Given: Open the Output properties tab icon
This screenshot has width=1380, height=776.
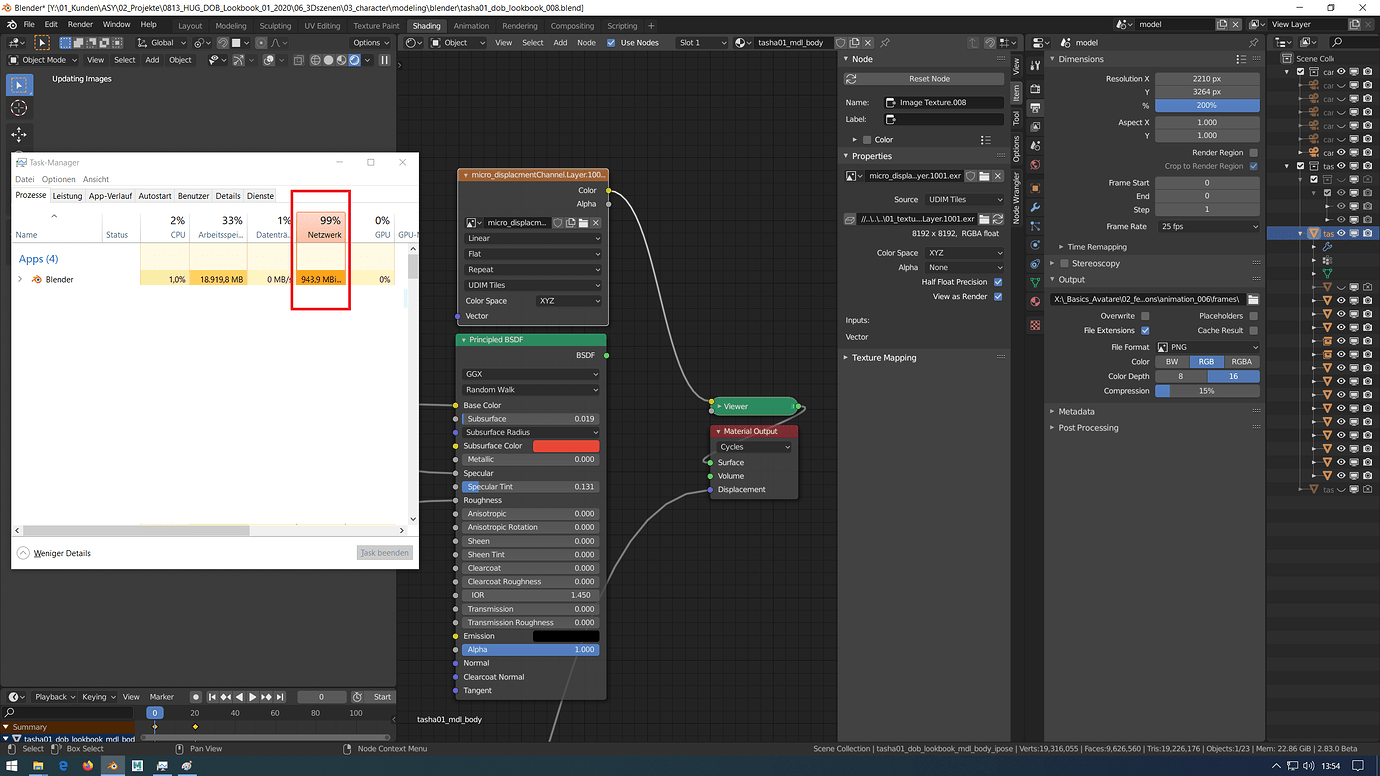Looking at the screenshot, I should (1035, 107).
